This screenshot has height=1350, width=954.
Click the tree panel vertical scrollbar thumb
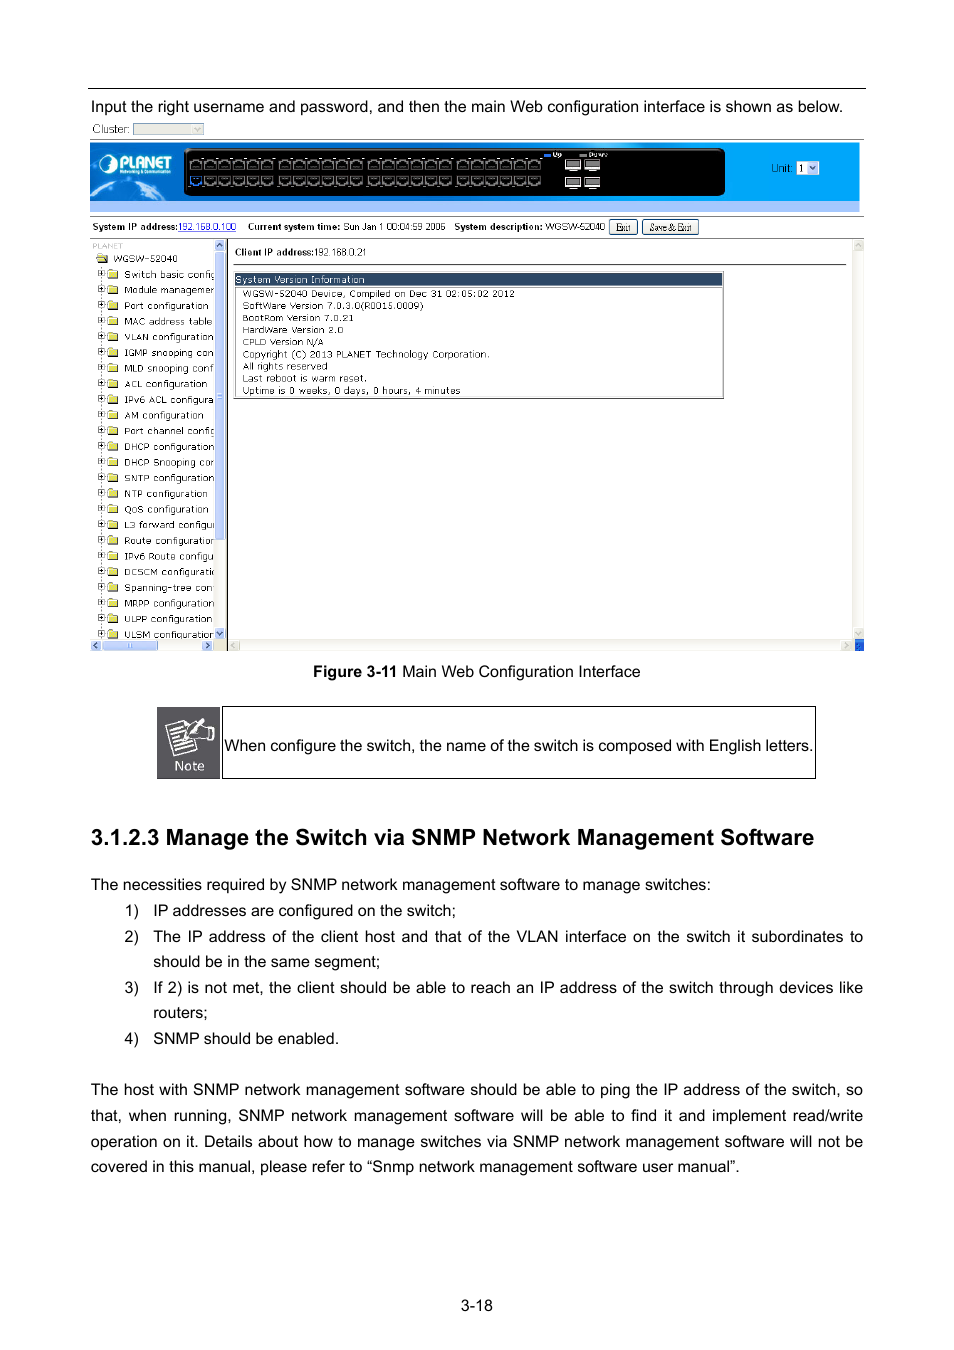pos(220,395)
